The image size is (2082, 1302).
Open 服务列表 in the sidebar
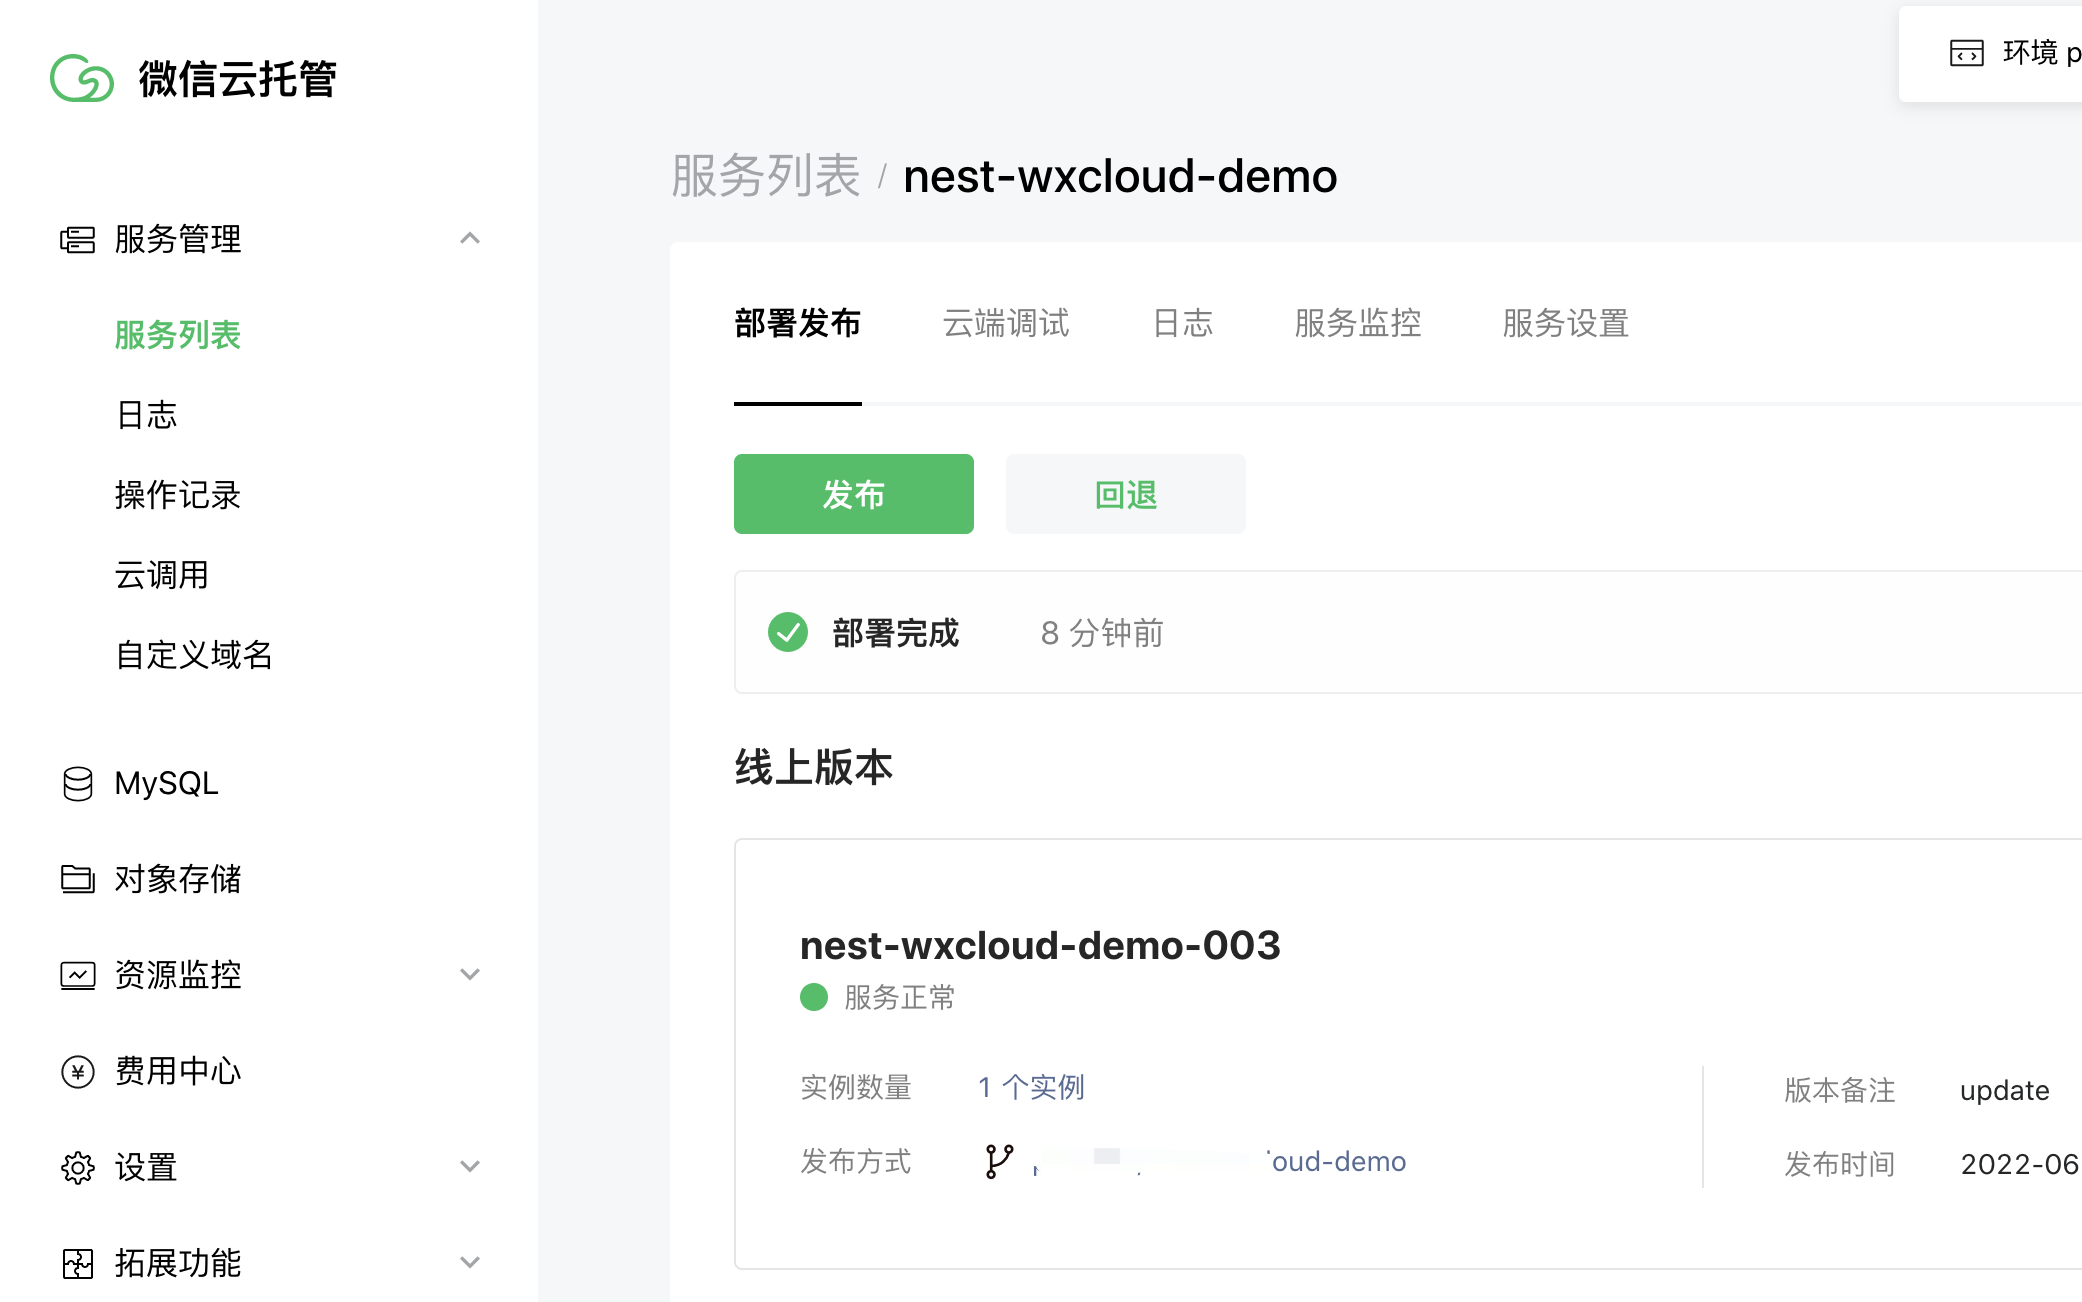point(178,335)
